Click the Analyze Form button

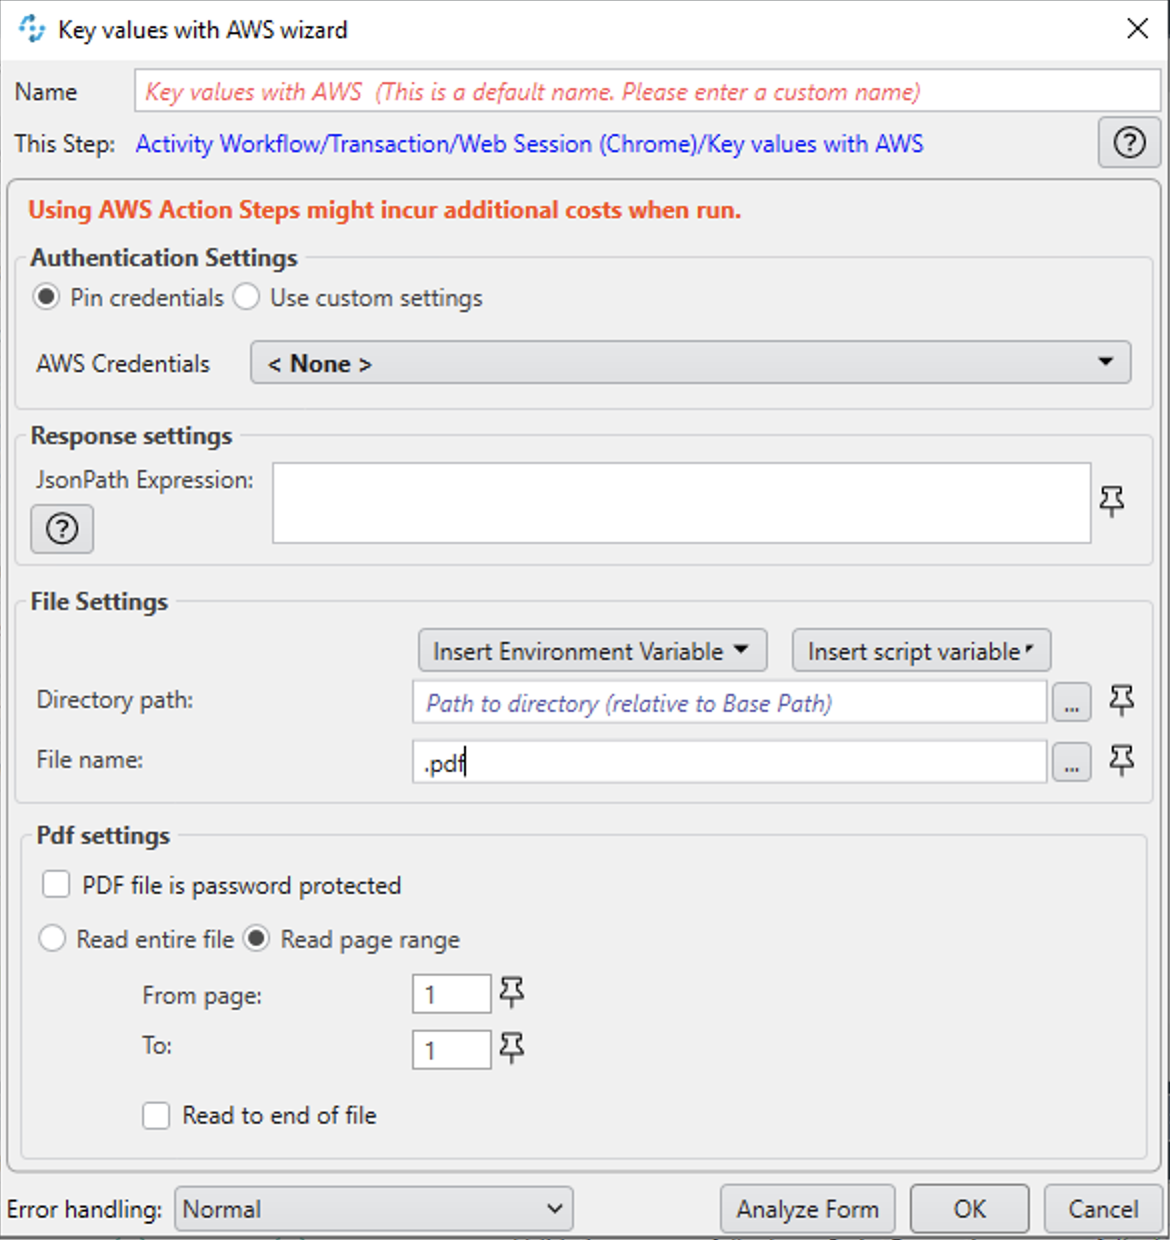point(807,1209)
